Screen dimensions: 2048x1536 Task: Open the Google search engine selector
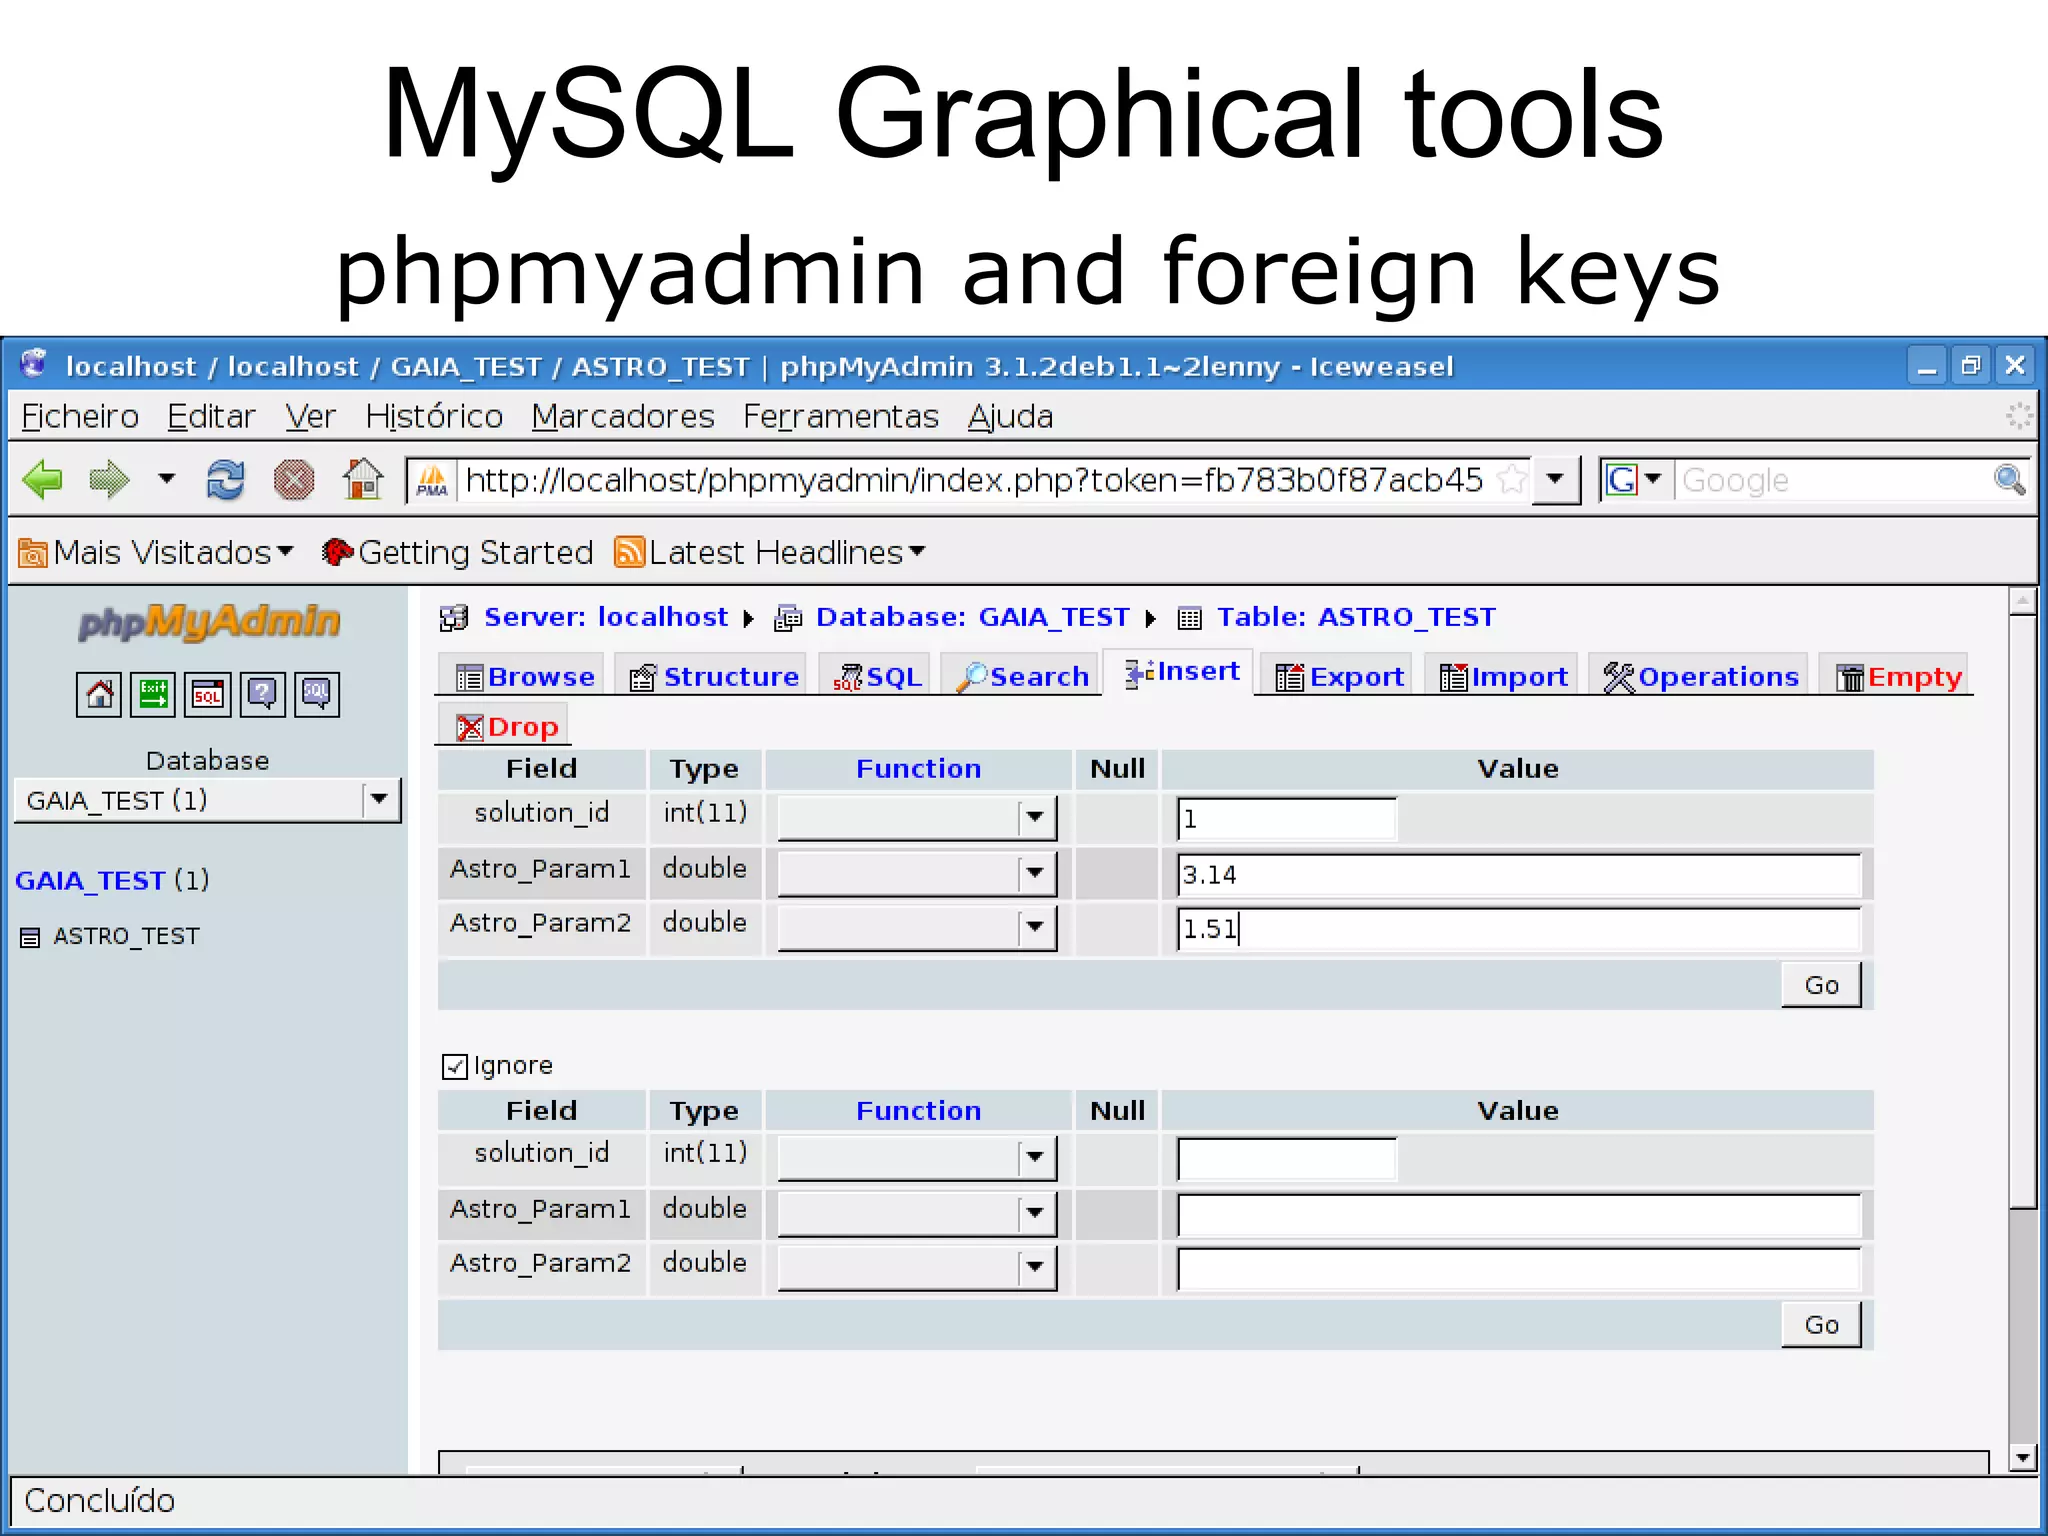click(x=1634, y=480)
